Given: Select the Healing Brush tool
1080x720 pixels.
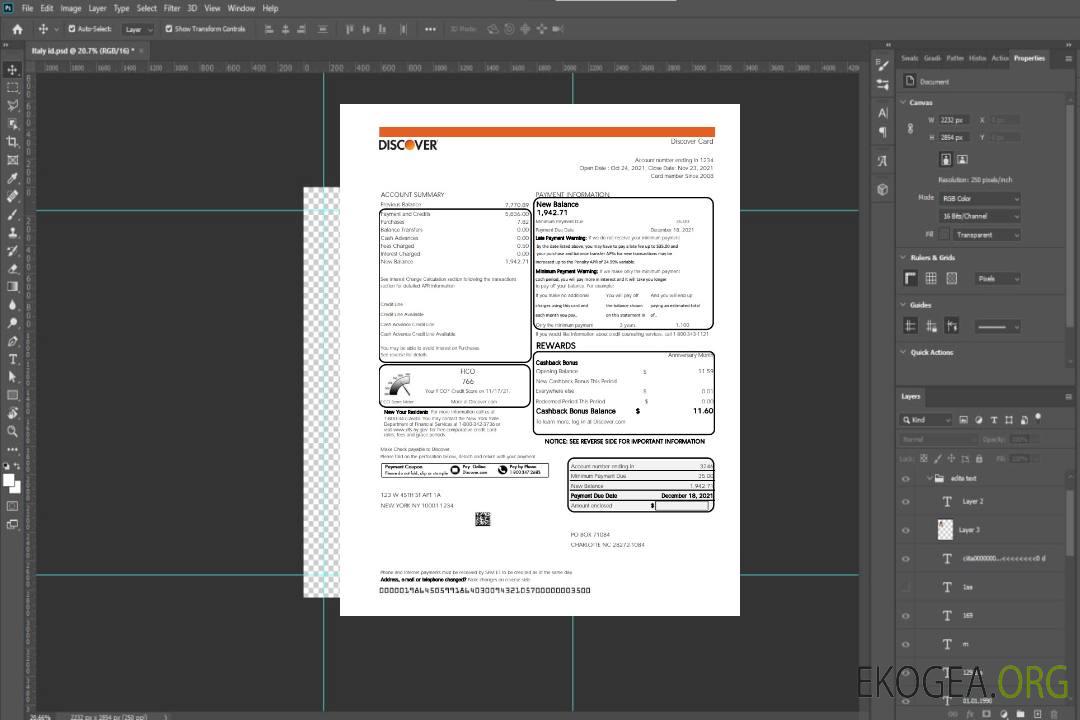Looking at the screenshot, I should tap(12, 196).
